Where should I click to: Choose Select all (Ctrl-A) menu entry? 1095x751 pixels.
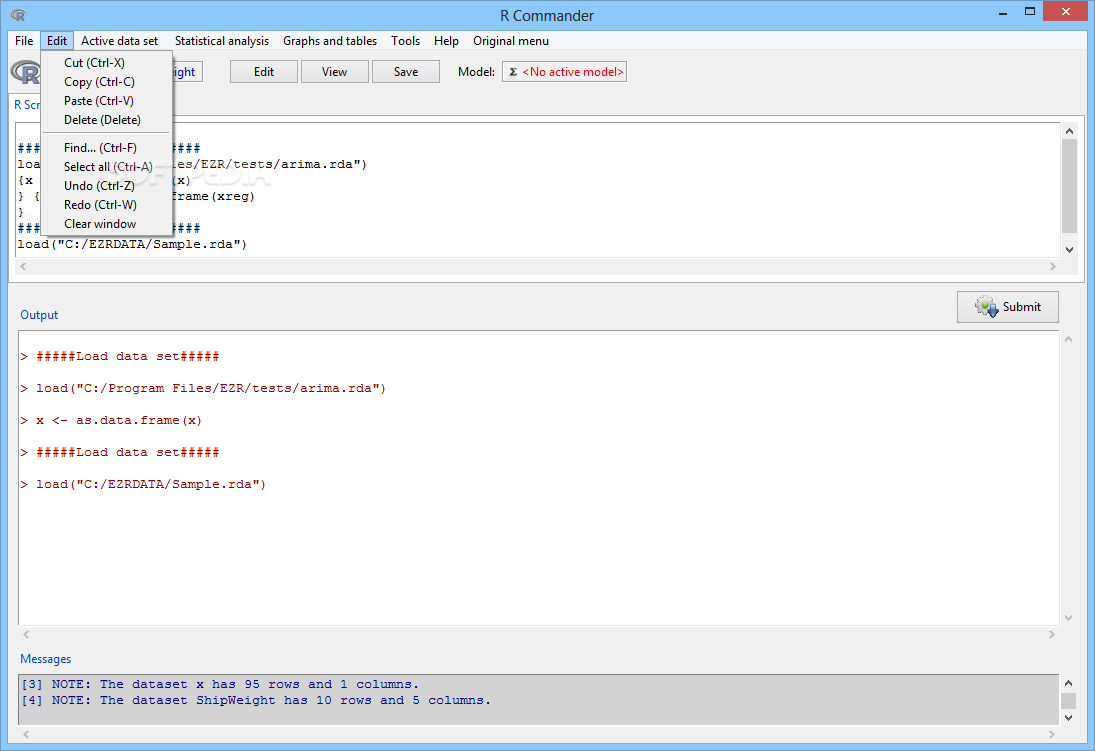coord(106,166)
